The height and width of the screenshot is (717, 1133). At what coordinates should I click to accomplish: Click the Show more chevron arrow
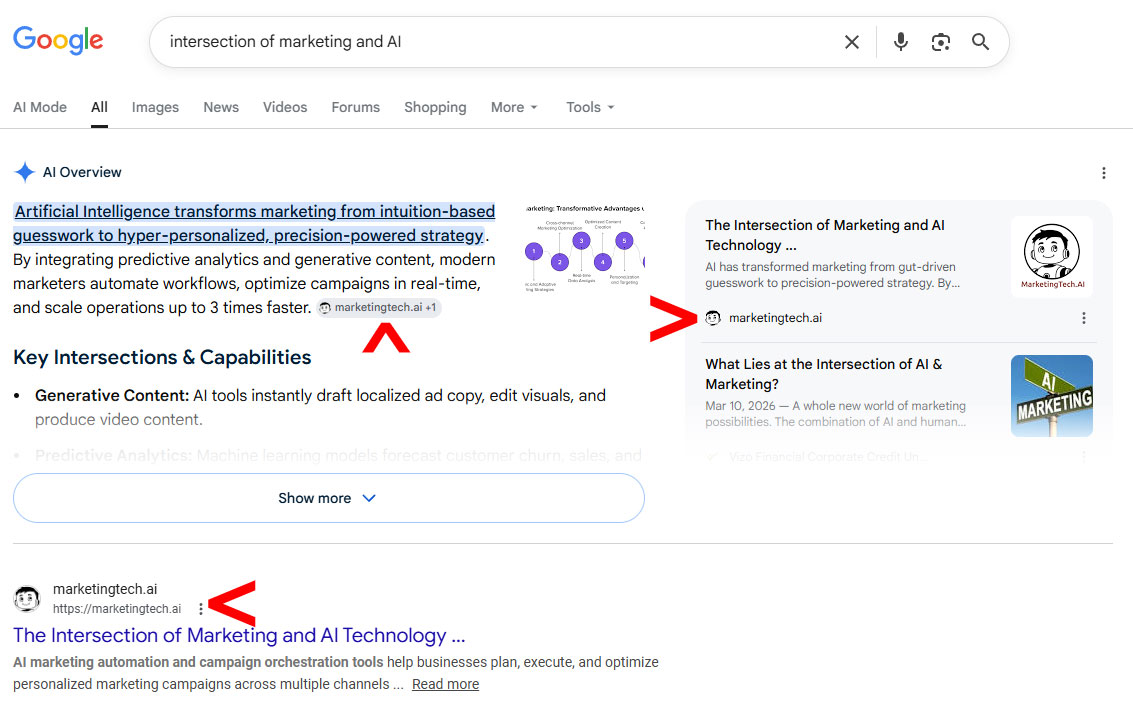(x=369, y=498)
